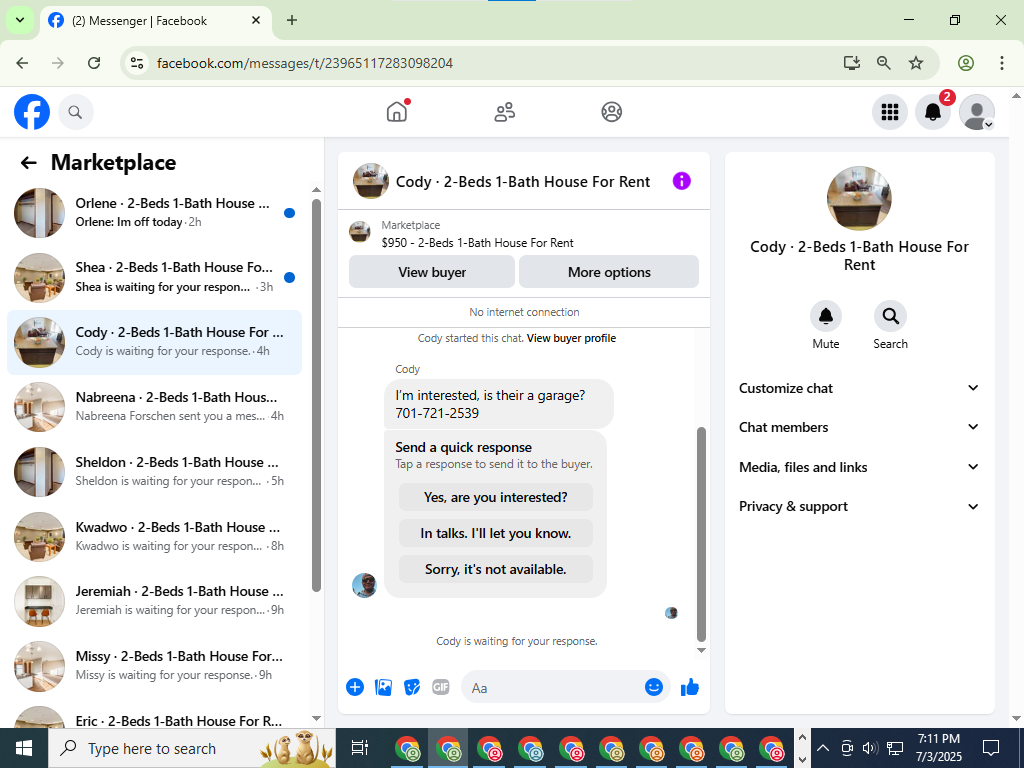The width and height of the screenshot is (1024, 768).
Task: Send quick response 'In talks. I'll let you know.'
Action: tap(496, 533)
